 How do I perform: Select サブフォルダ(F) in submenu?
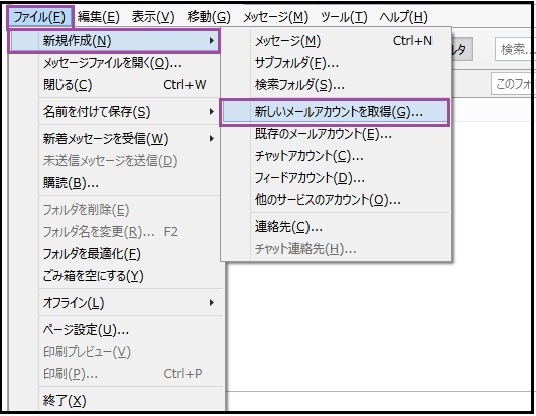pos(335,63)
